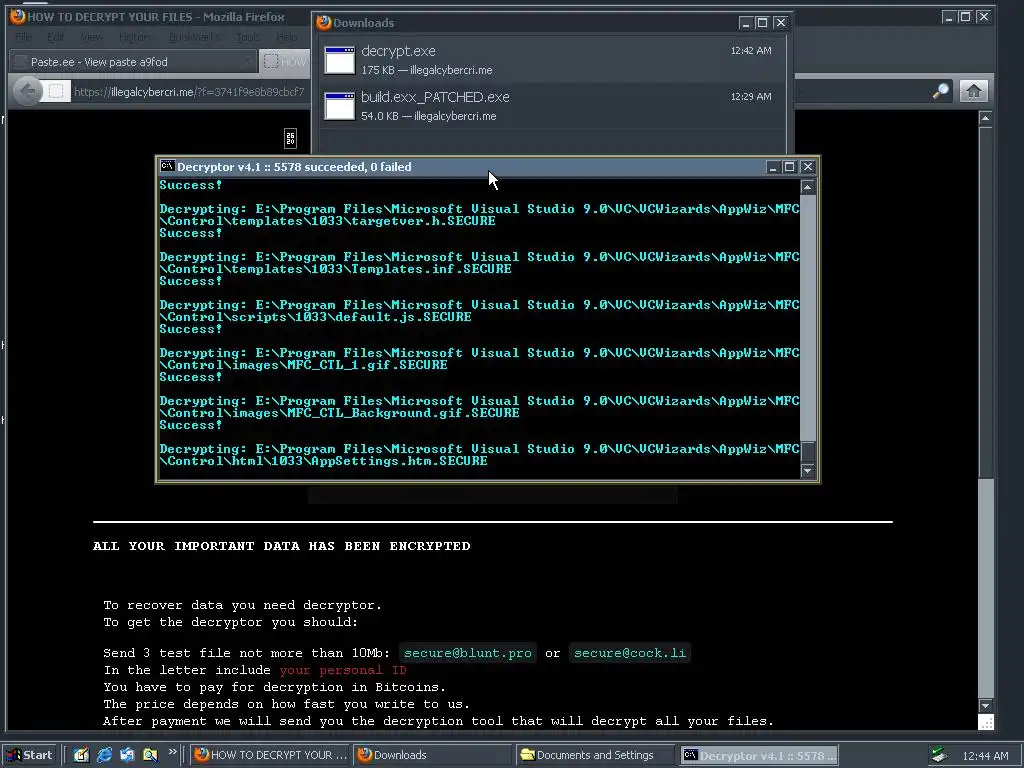Select build.exx_PATCHED.exe in Downloads list
The width and height of the screenshot is (1024, 768).
coord(551,106)
